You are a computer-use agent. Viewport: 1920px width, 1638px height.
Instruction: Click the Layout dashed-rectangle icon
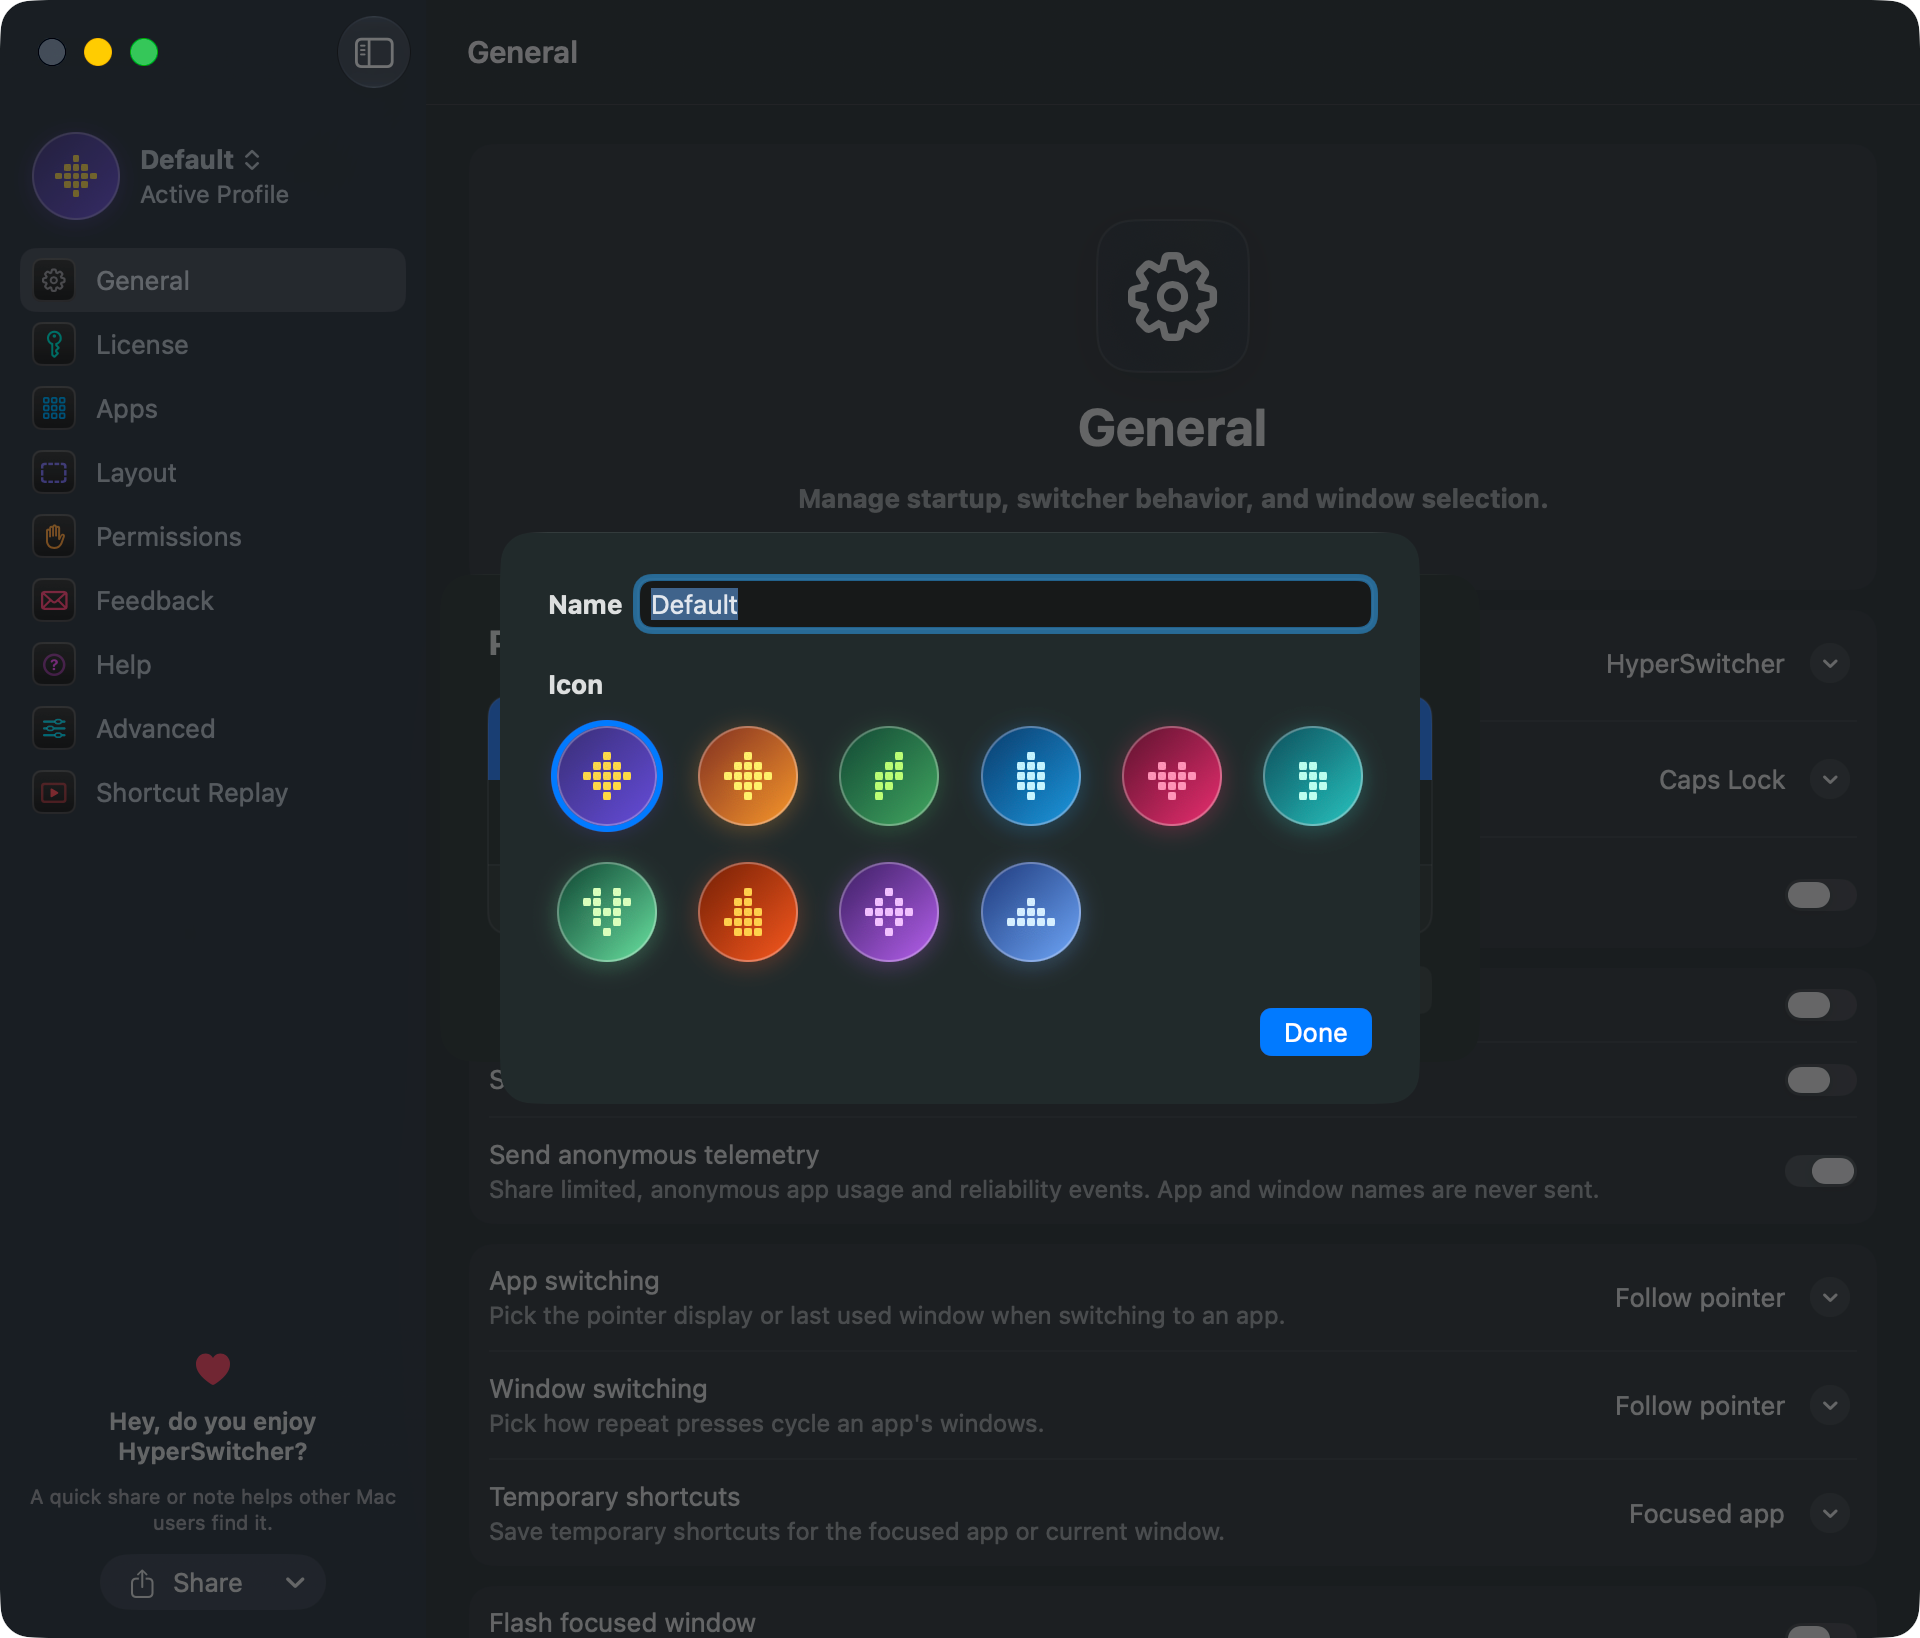point(54,473)
